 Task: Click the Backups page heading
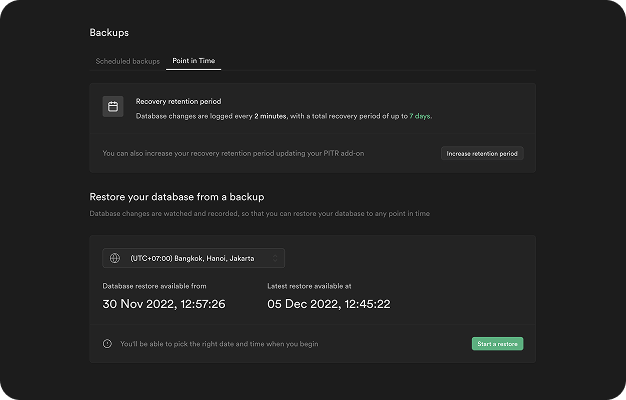coord(109,33)
